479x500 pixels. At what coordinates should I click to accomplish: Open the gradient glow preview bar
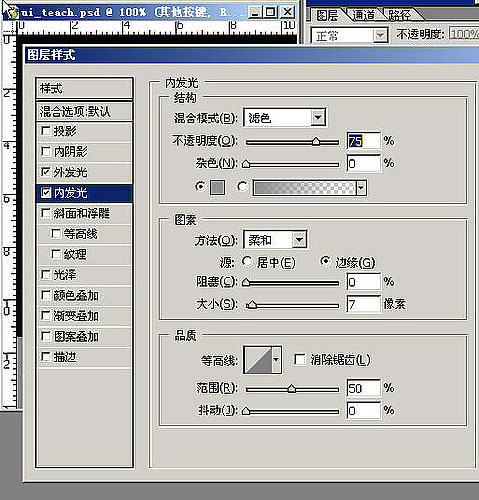click(x=305, y=188)
